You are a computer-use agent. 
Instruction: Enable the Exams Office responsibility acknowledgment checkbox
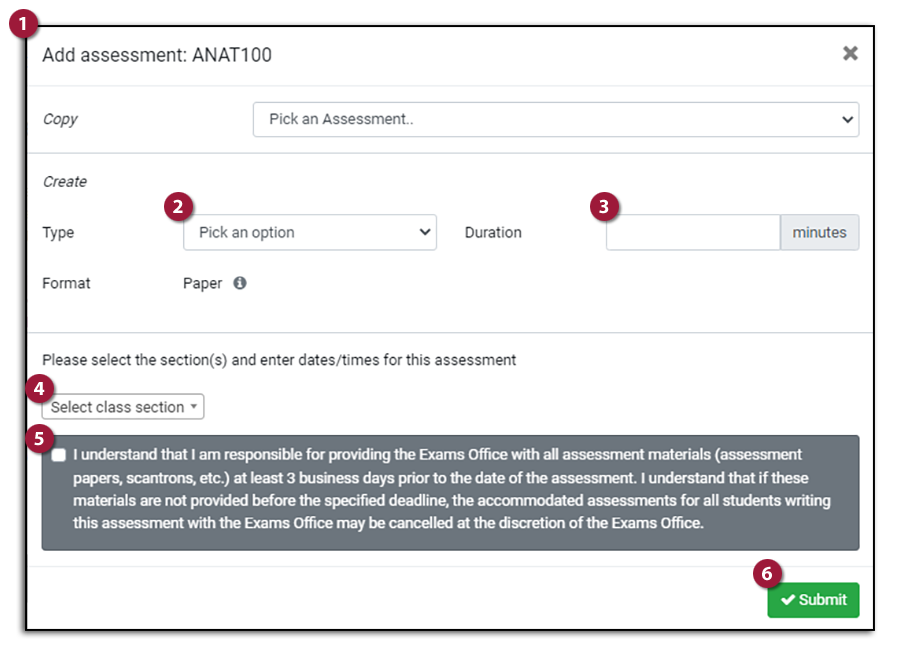(x=58, y=455)
